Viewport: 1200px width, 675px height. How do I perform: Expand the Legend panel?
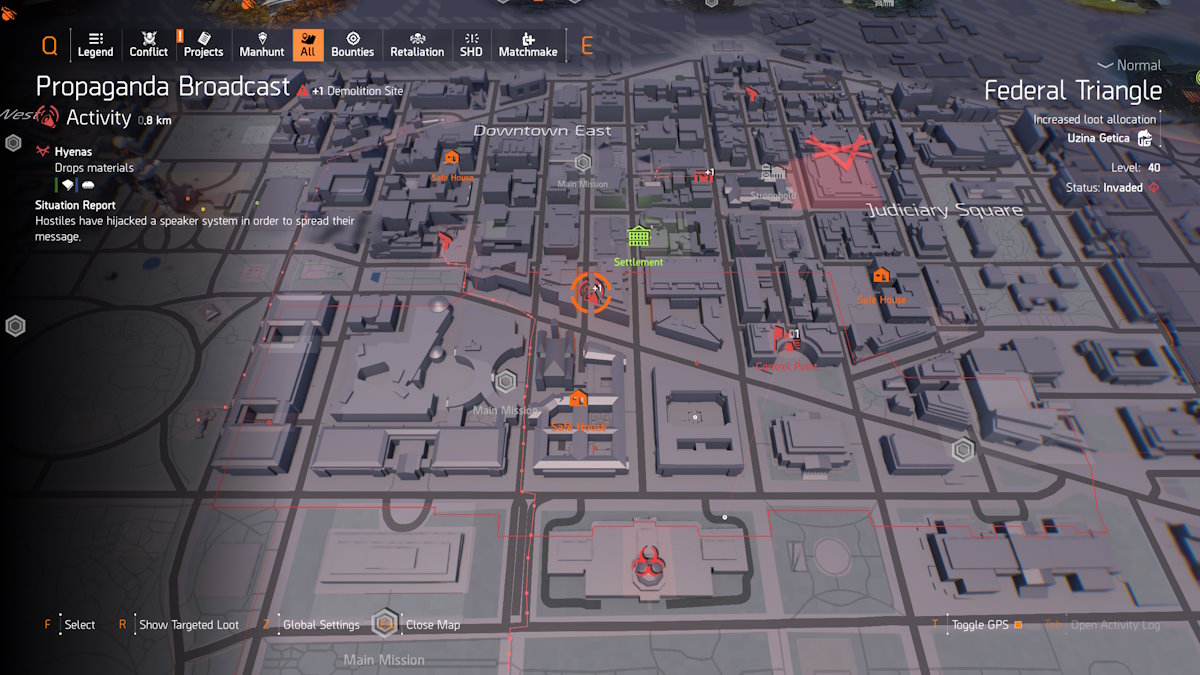(x=95, y=44)
